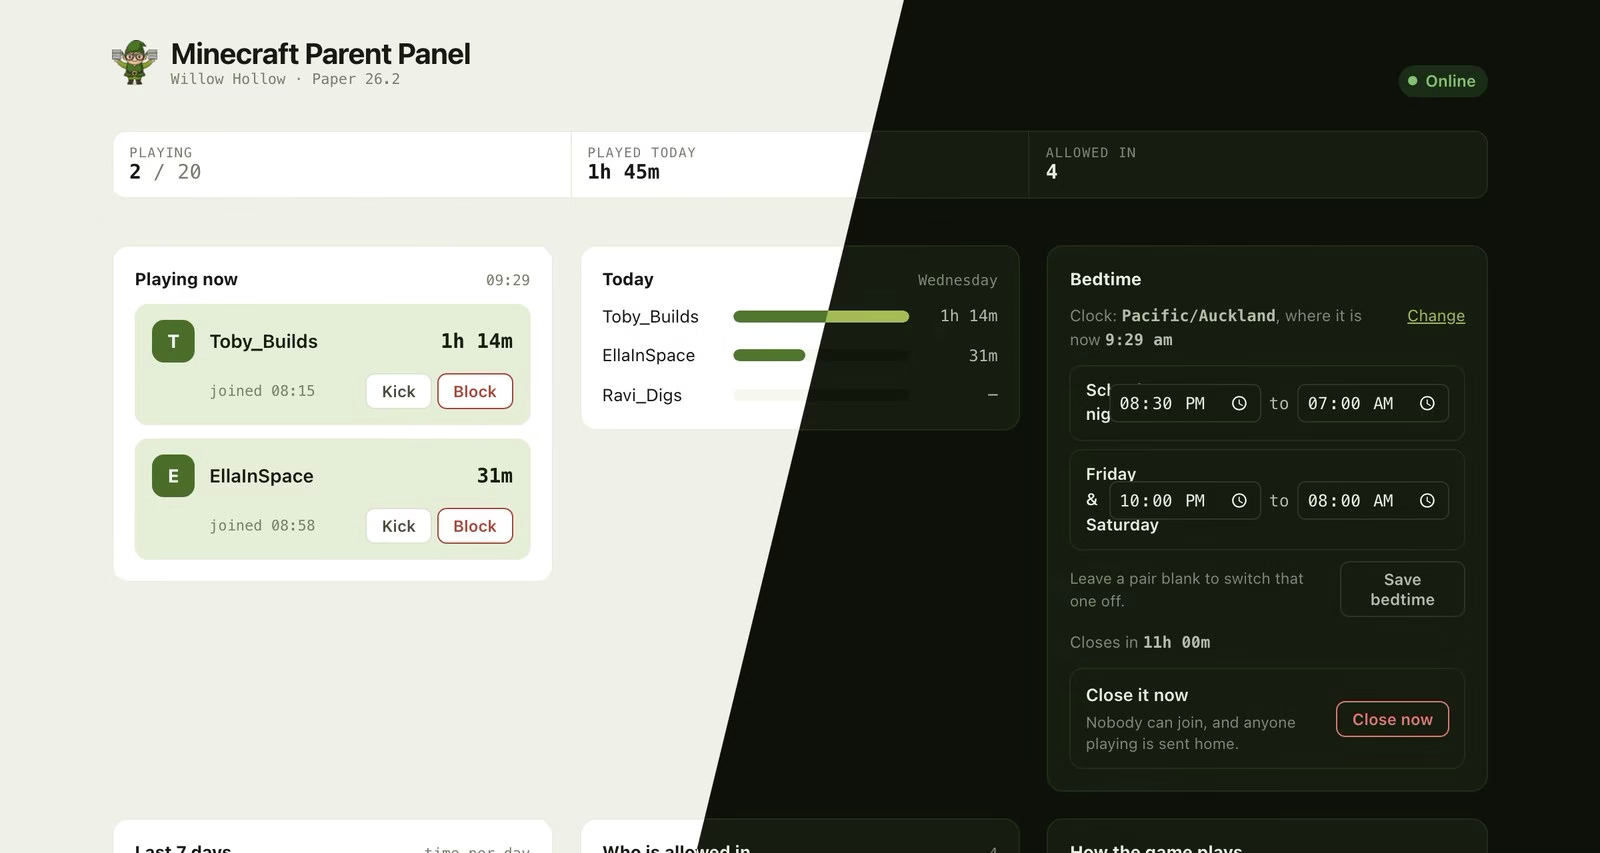Click the '1h 14m' value in Today

tap(969, 316)
